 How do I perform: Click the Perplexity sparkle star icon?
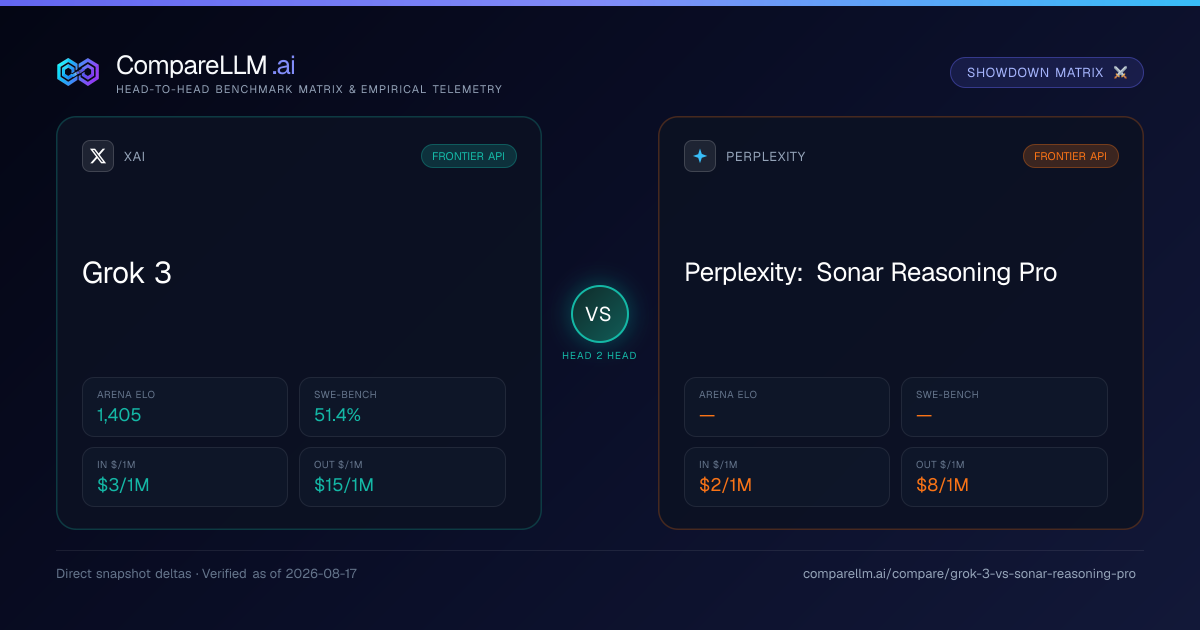(700, 156)
